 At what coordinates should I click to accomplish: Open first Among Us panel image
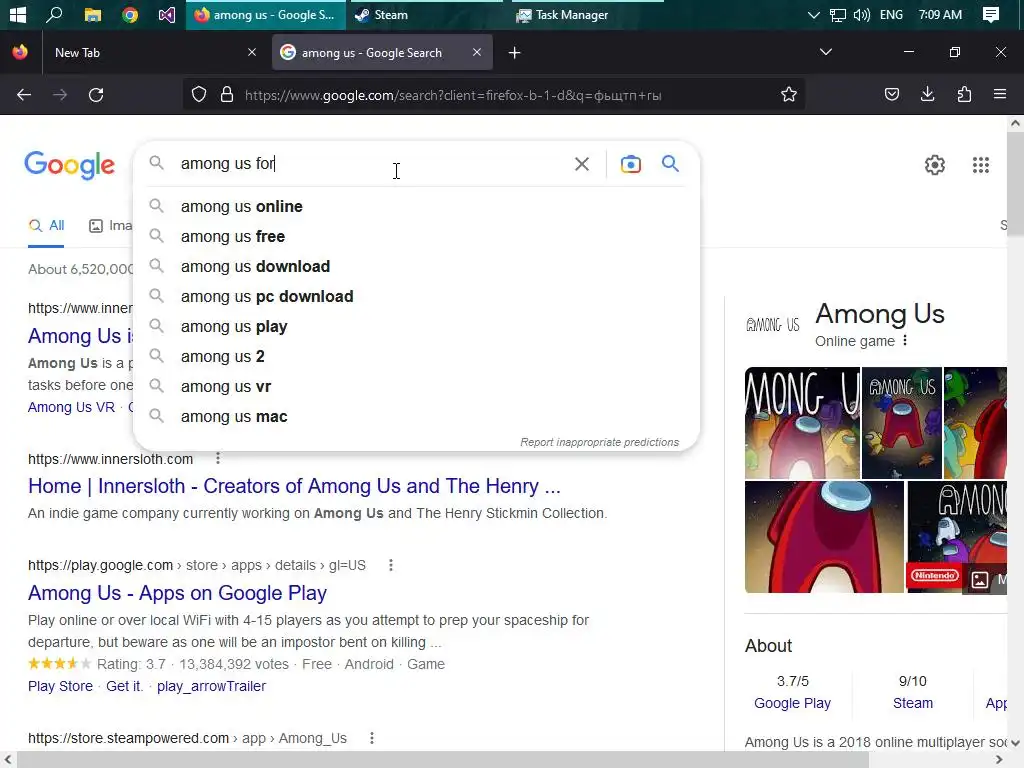[802, 423]
